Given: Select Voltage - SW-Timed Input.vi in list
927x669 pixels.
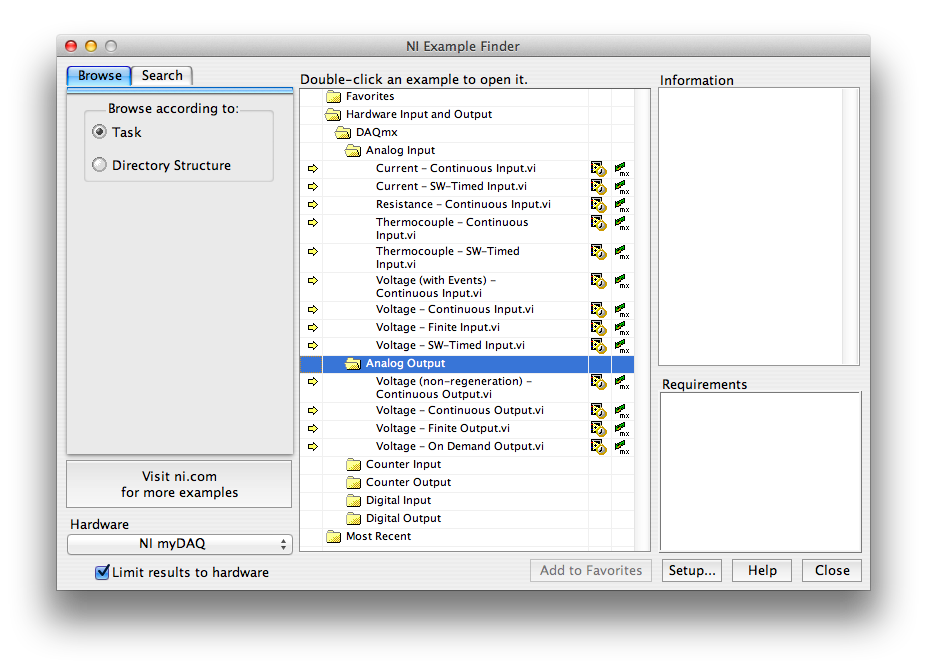Looking at the screenshot, I should tap(450, 345).
